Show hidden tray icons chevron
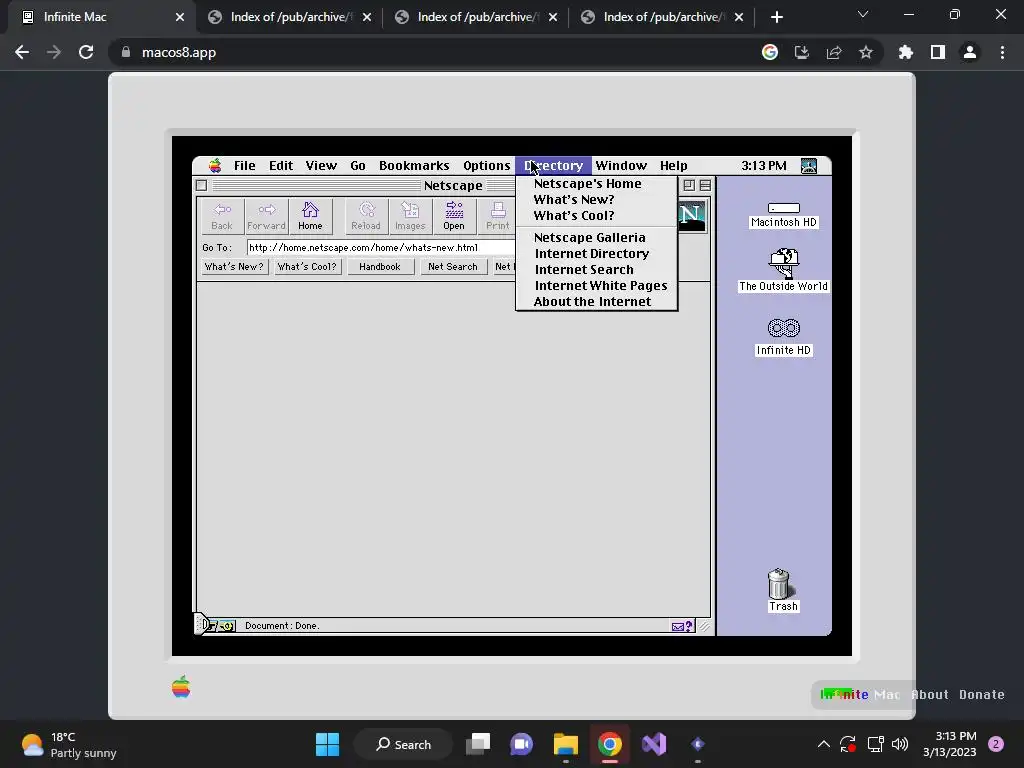Image resolution: width=1024 pixels, height=768 pixels. point(824,744)
